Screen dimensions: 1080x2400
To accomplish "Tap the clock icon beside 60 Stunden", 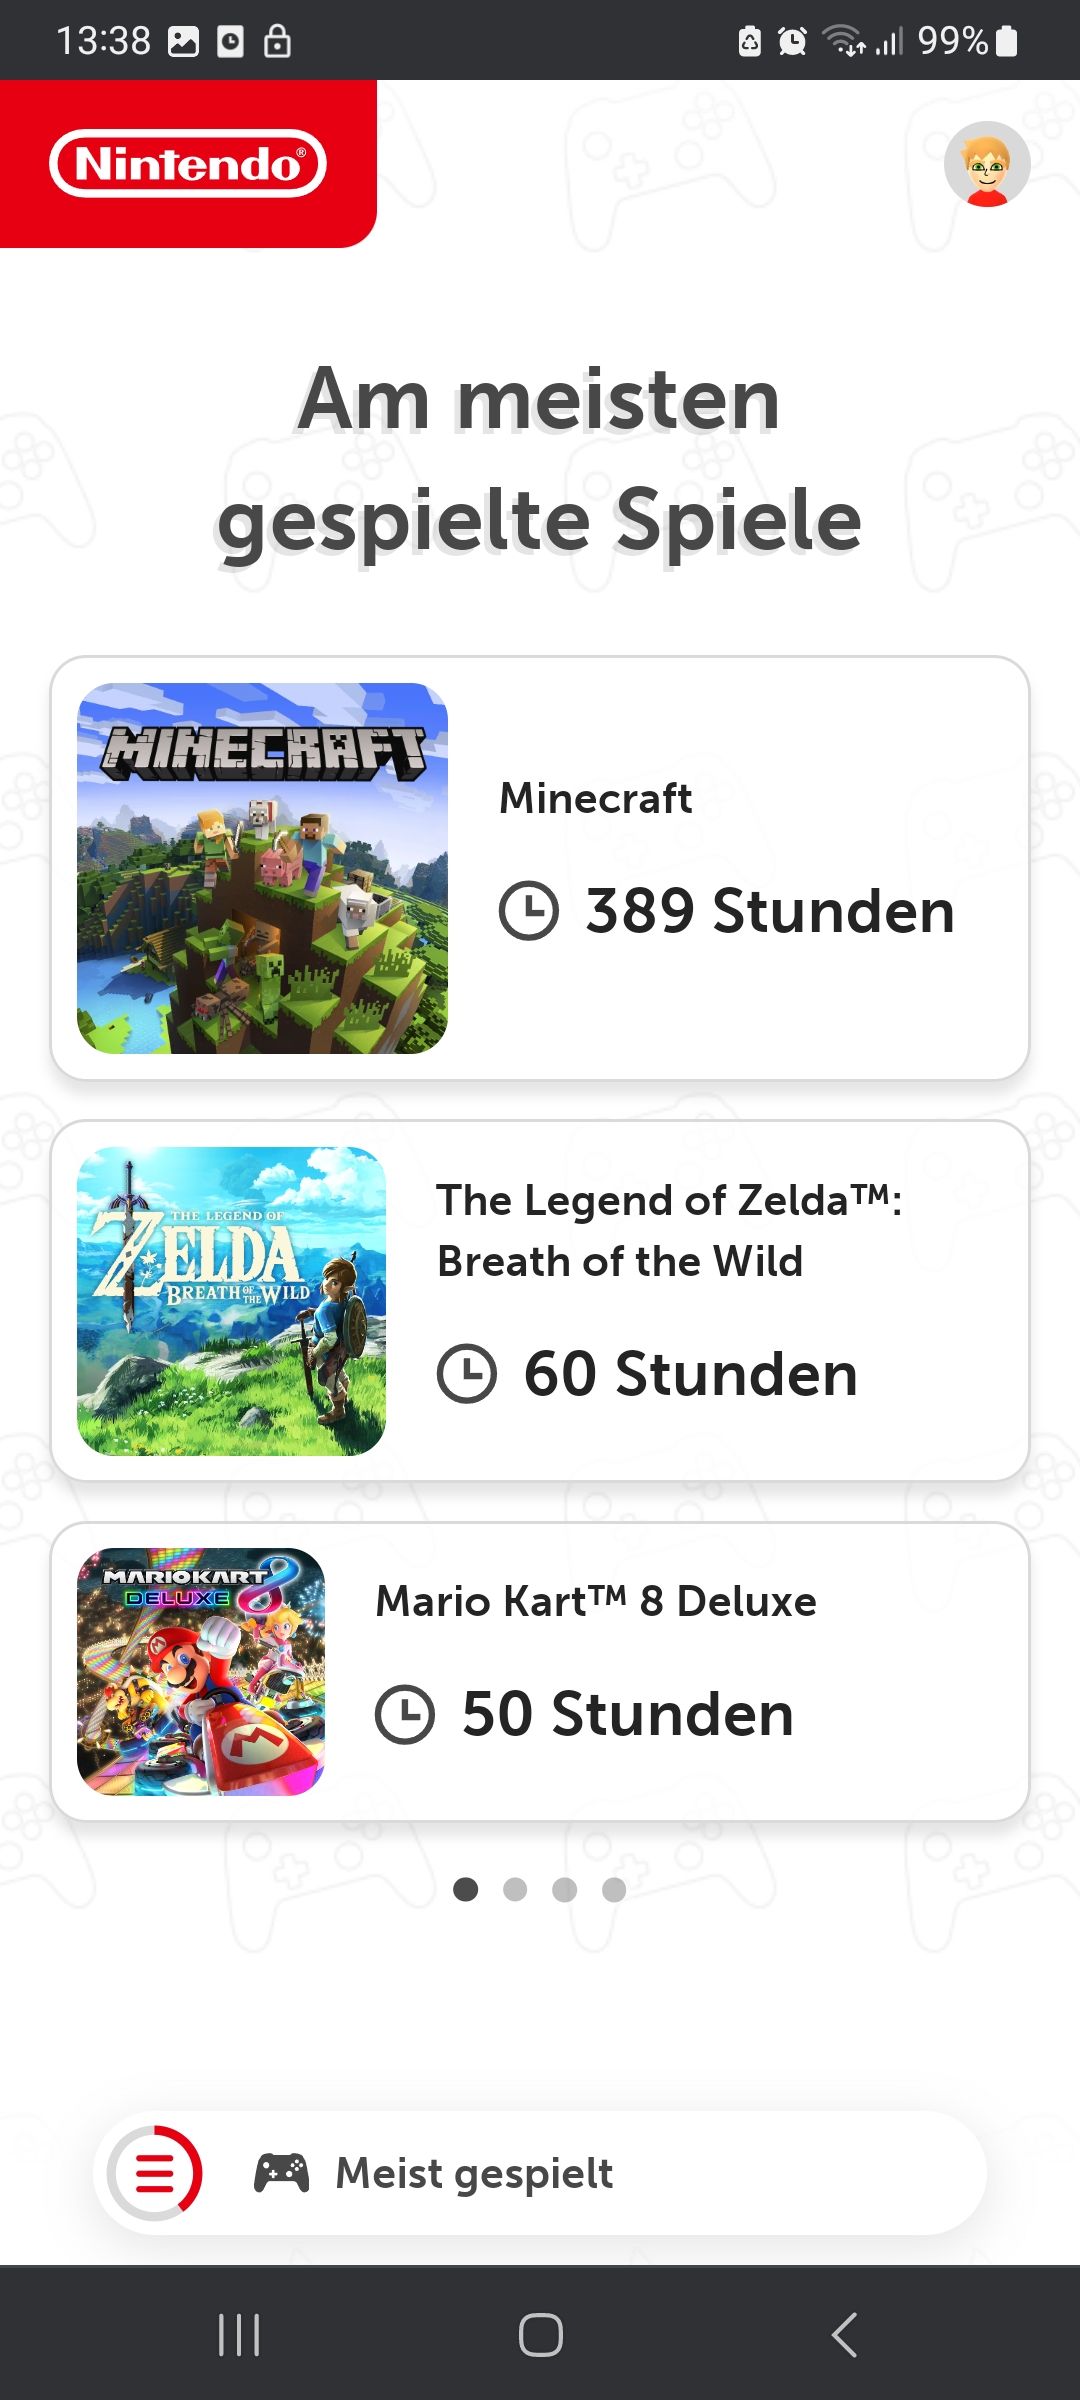I will pos(466,1373).
